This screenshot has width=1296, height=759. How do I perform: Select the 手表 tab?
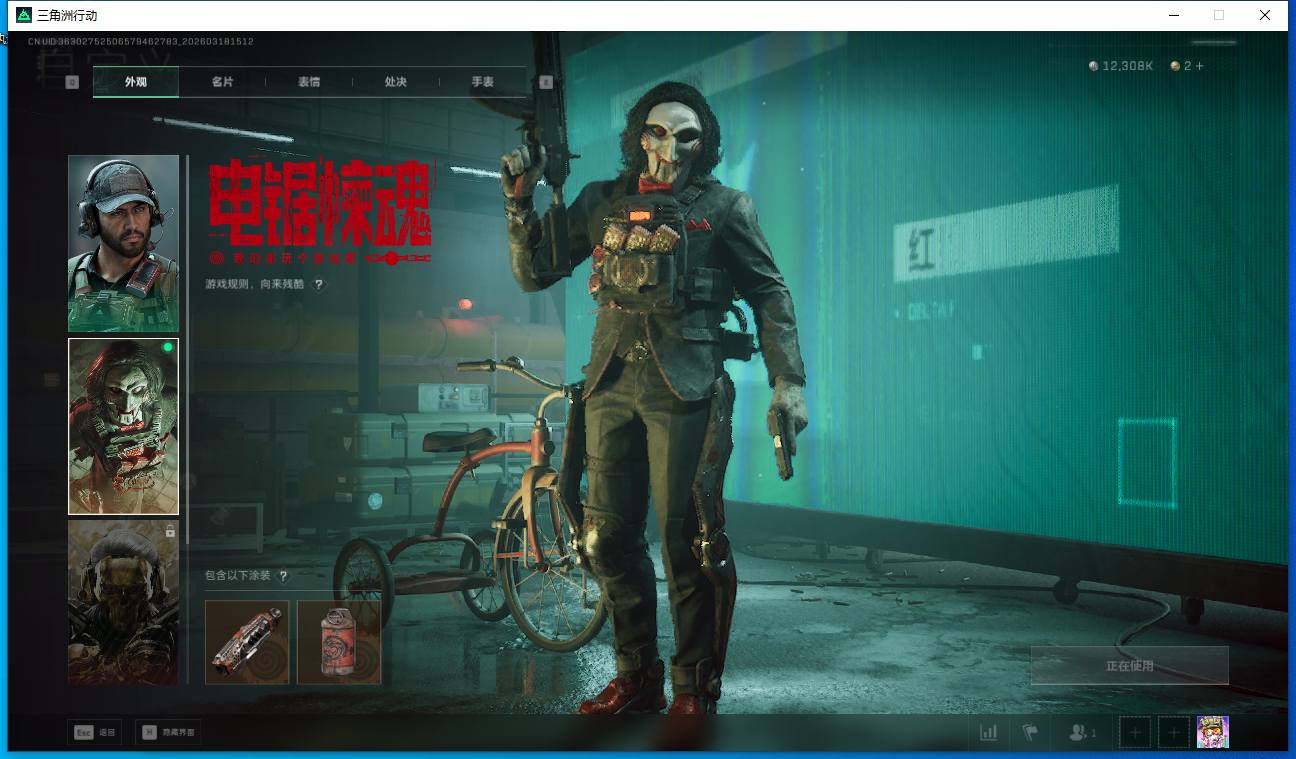click(x=483, y=82)
